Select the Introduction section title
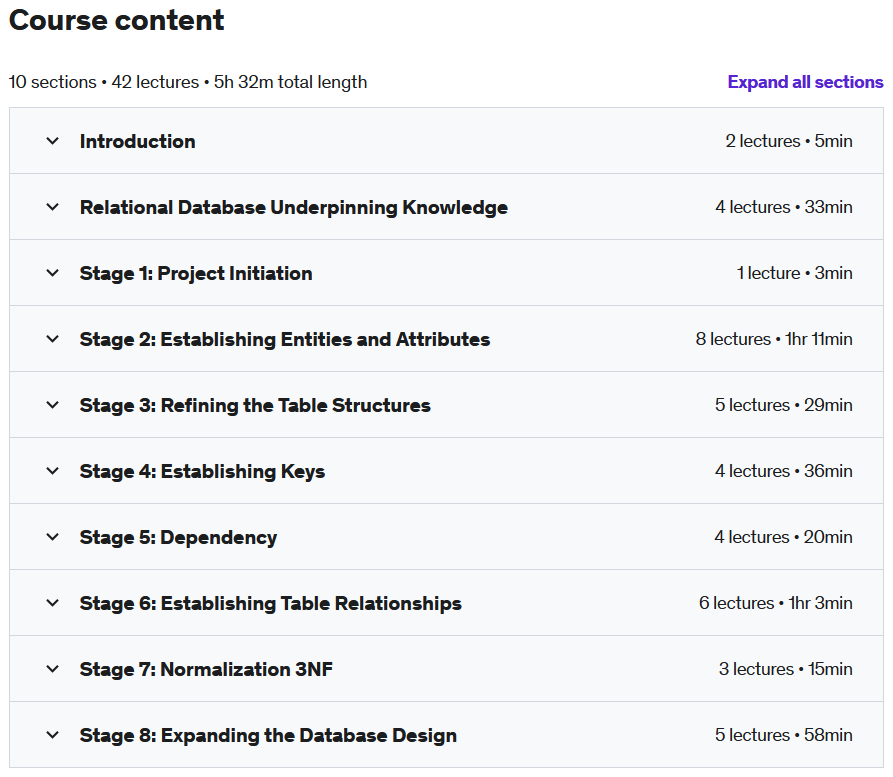 tap(138, 141)
